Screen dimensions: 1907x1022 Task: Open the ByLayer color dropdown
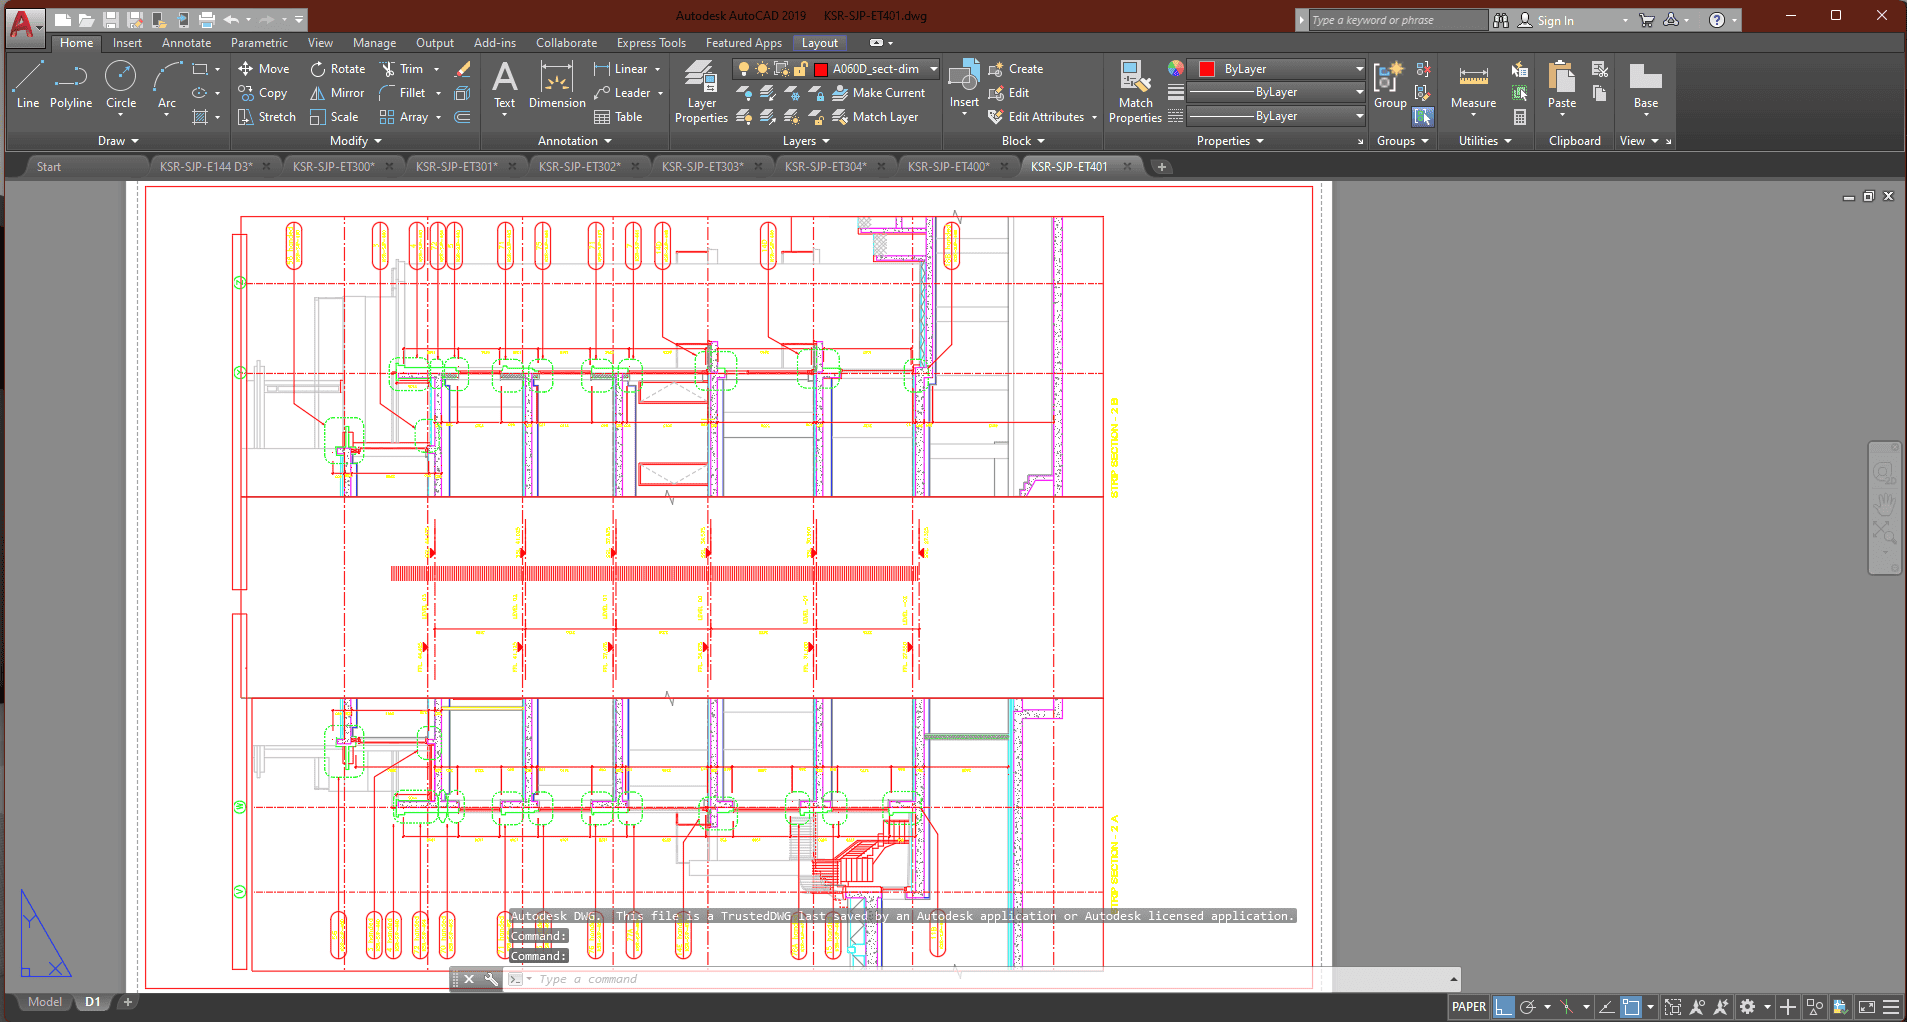click(x=1359, y=69)
